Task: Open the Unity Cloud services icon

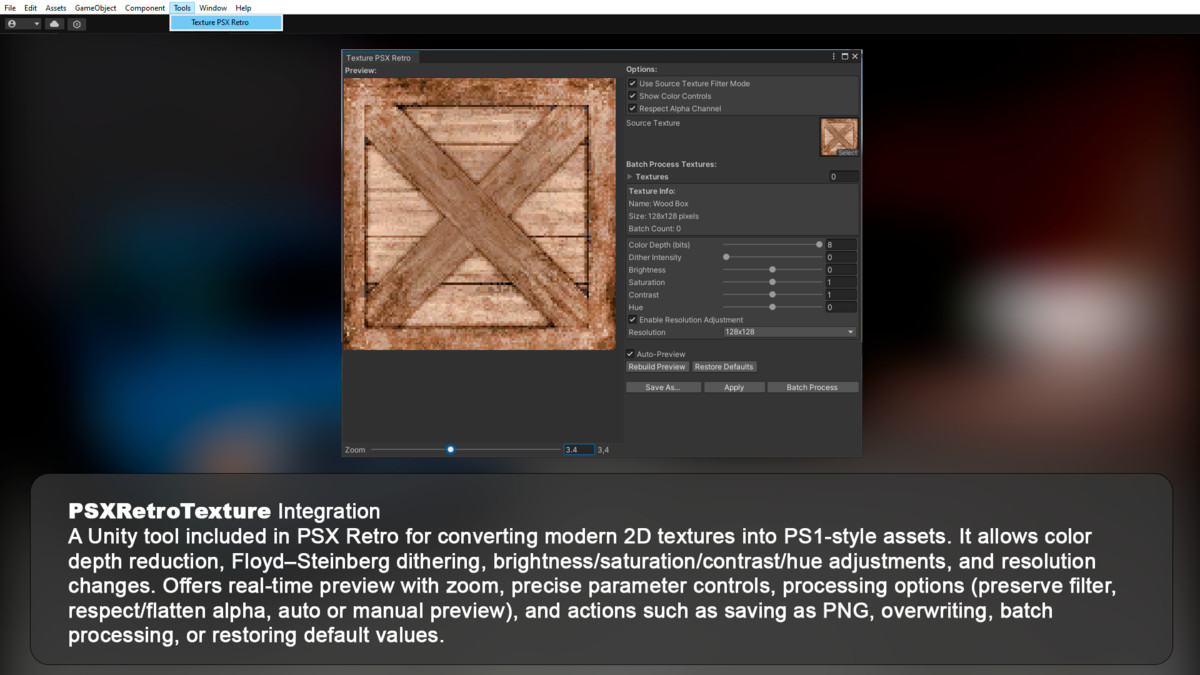Action: [x=54, y=23]
